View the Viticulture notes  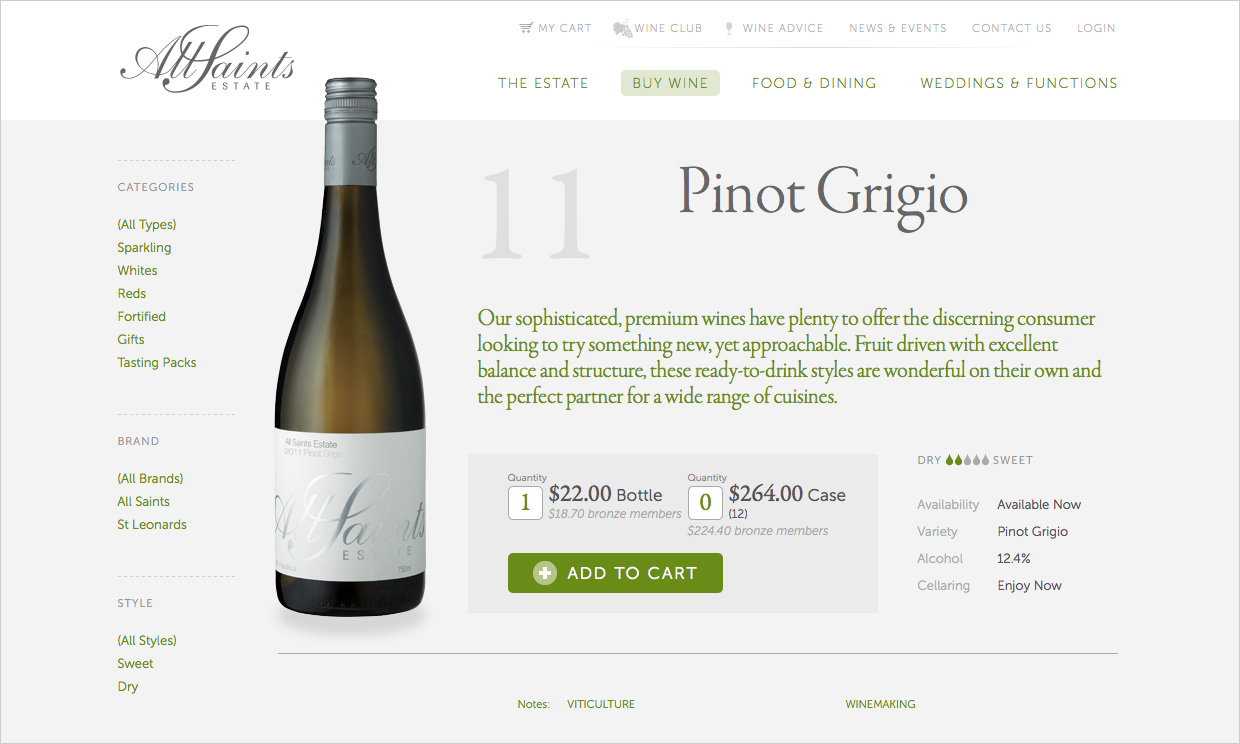601,704
